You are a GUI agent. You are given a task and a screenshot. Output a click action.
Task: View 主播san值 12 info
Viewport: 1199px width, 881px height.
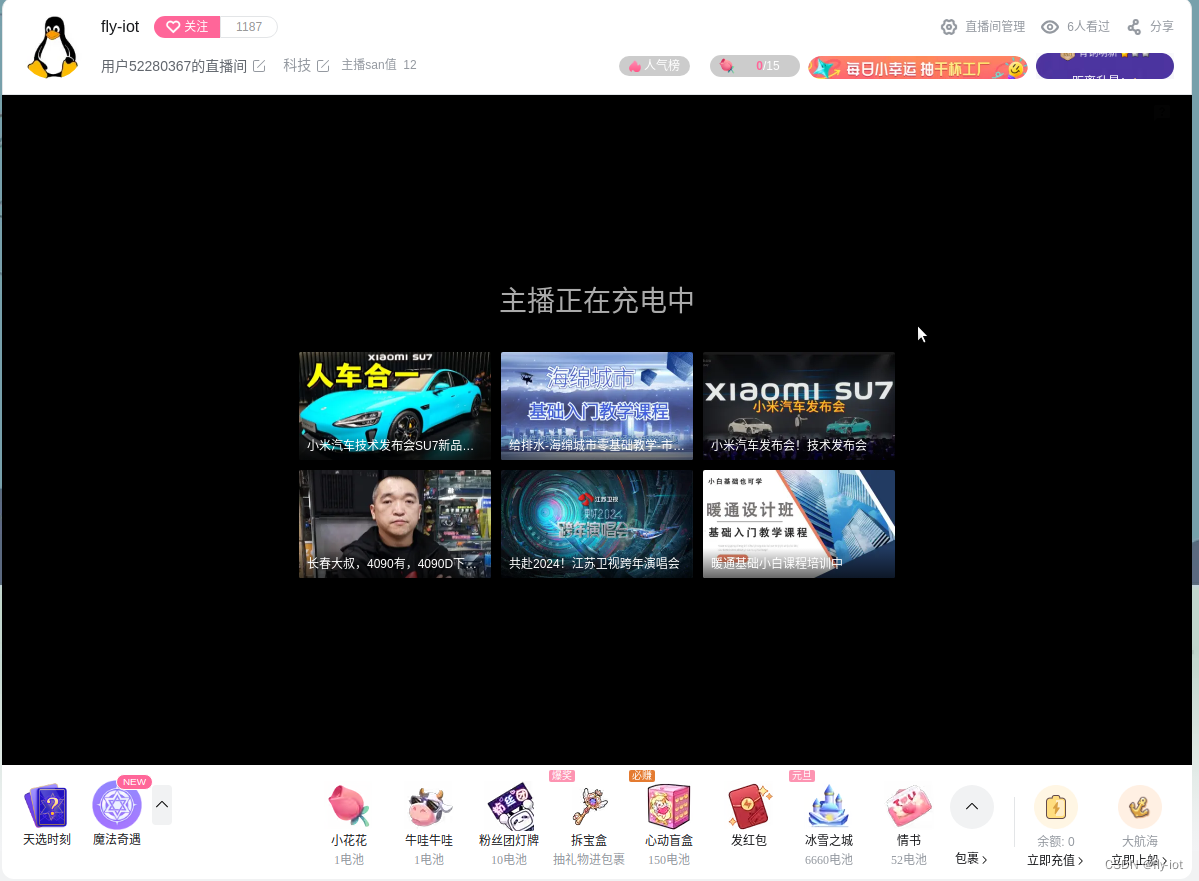[379, 65]
